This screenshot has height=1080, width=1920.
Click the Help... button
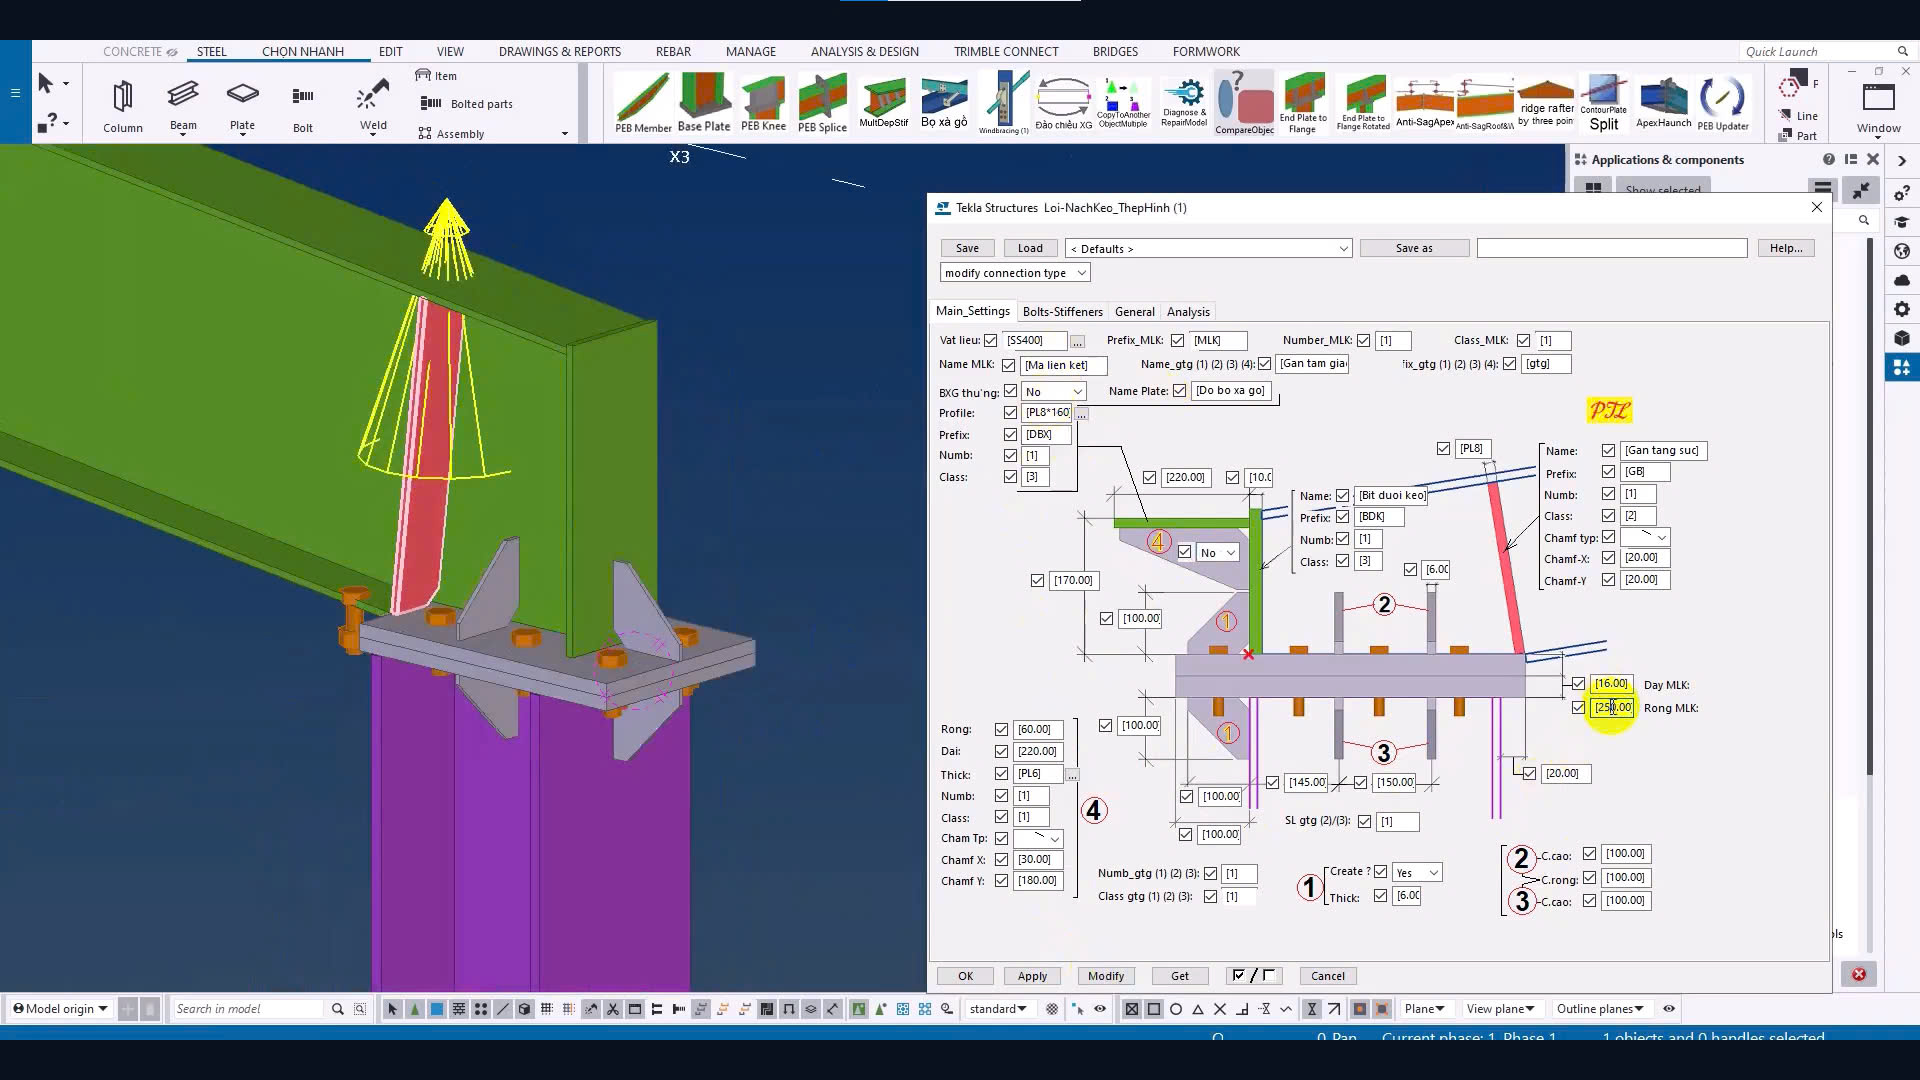(1786, 249)
